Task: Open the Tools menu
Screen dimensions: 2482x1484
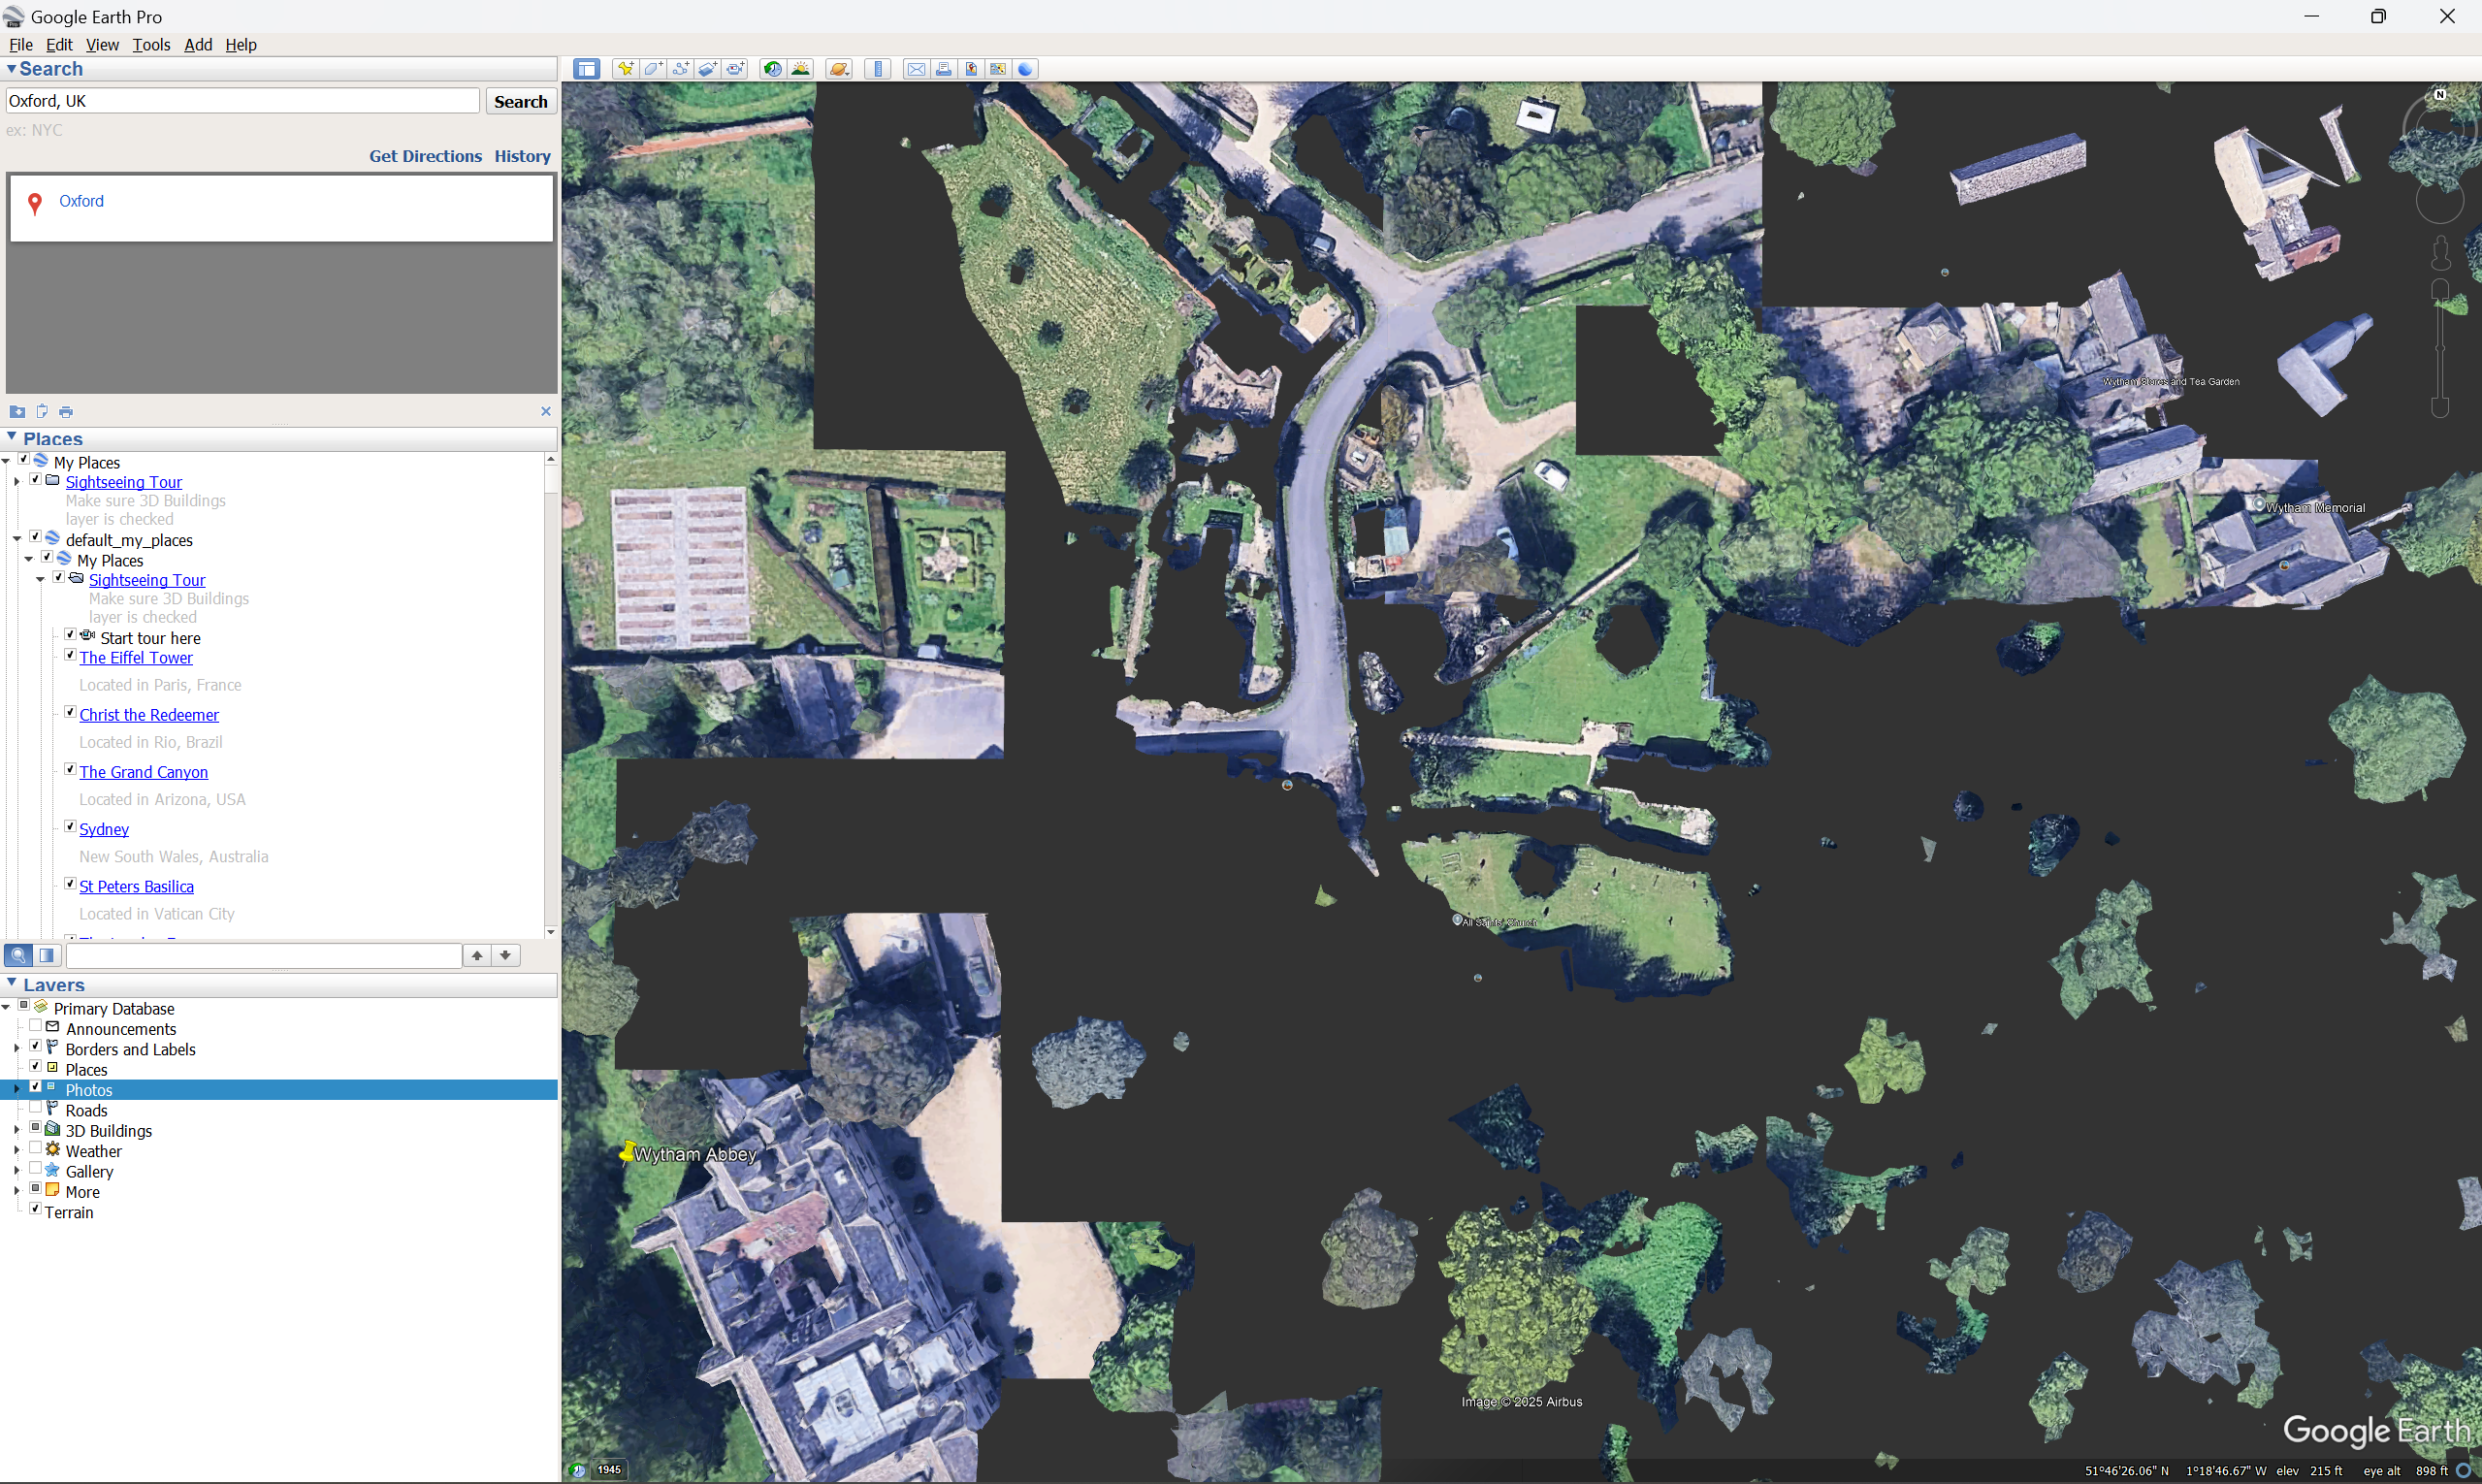Action: (x=151, y=45)
